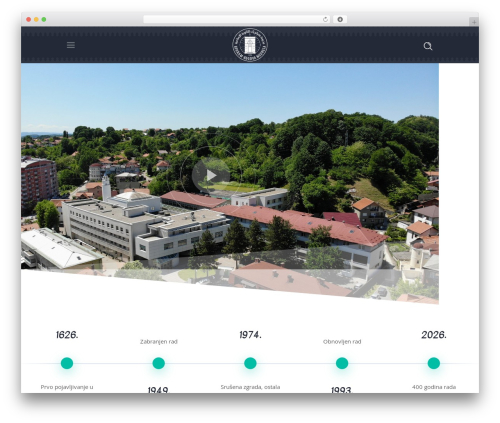Viewport: 500px width, 423px height.
Task: Click the search magnifier icon
Action: (428, 46)
